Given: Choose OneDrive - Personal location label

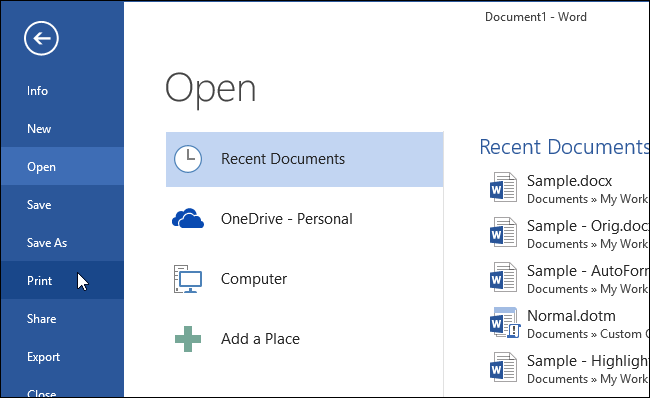Looking at the screenshot, I should [x=286, y=219].
